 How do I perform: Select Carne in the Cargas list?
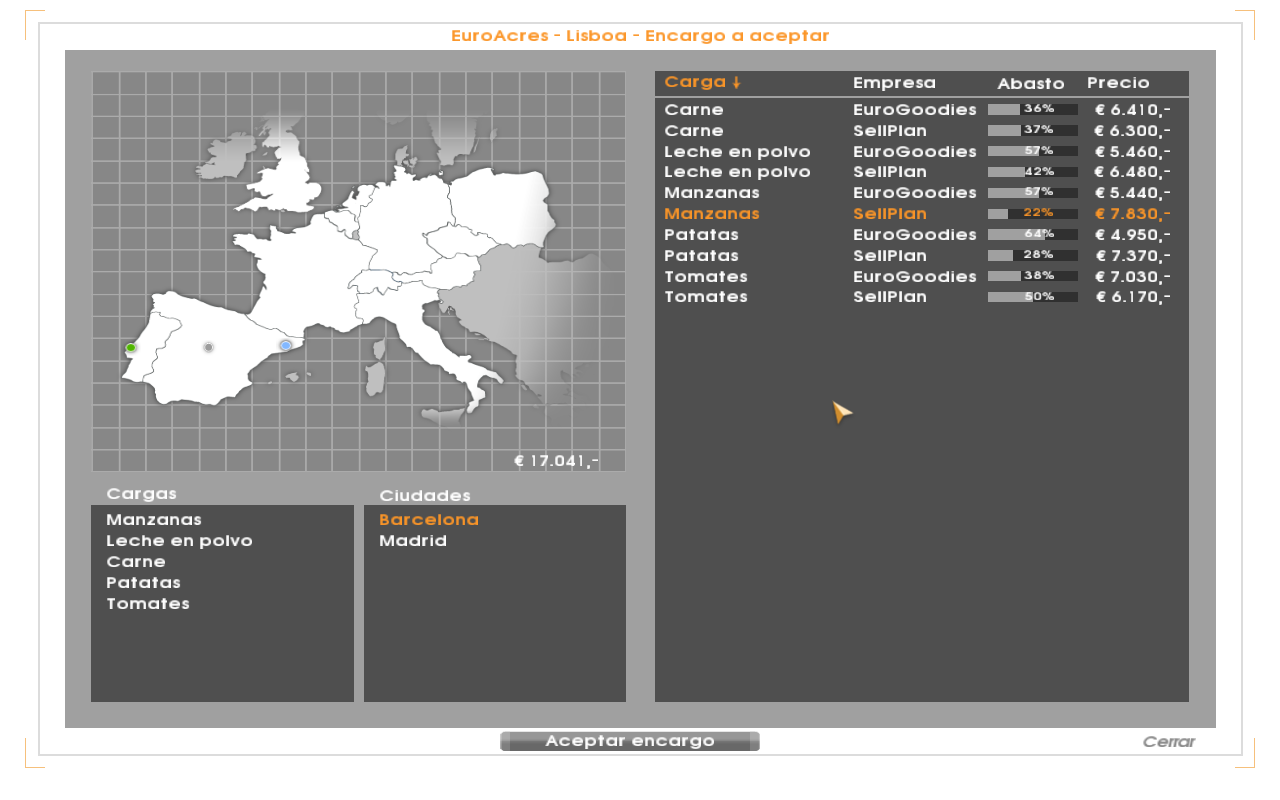click(x=136, y=562)
